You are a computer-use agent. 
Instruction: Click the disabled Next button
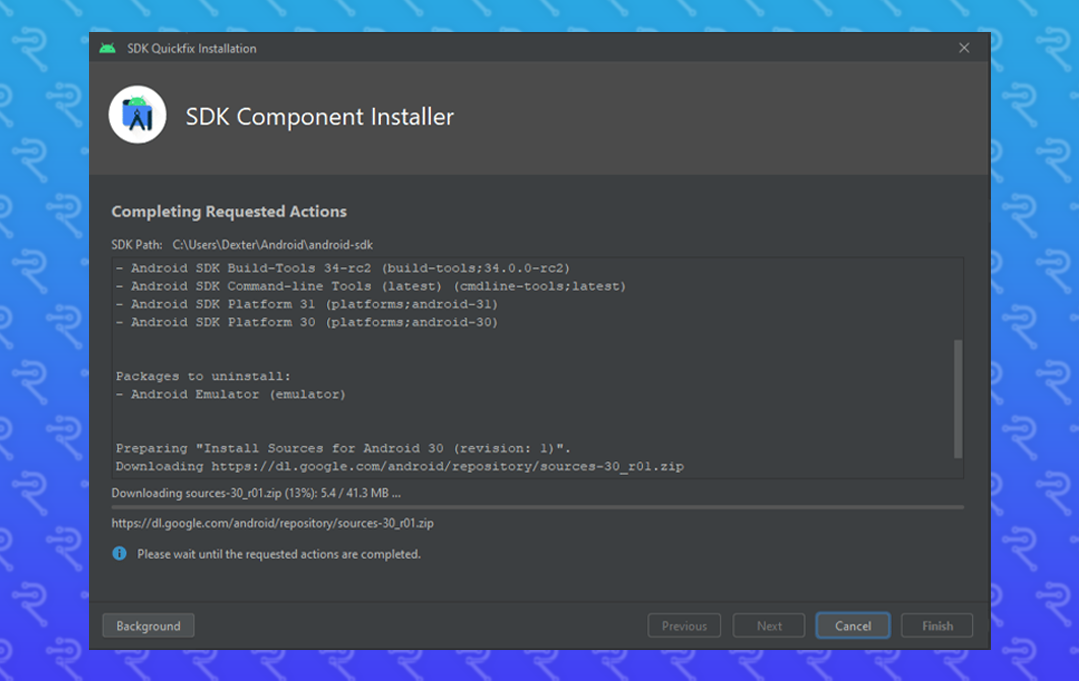[x=768, y=625]
